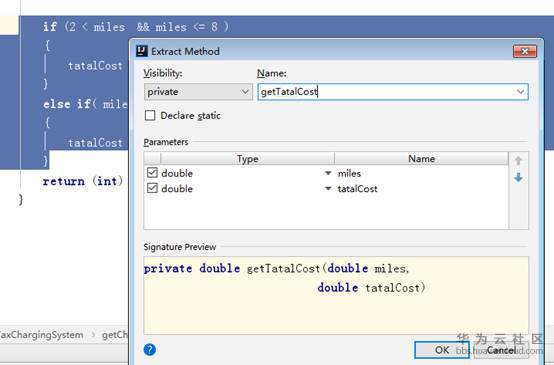
Task: Expand the Name field history dropdown
Action: pyautogui.click(x=520, y=92)
